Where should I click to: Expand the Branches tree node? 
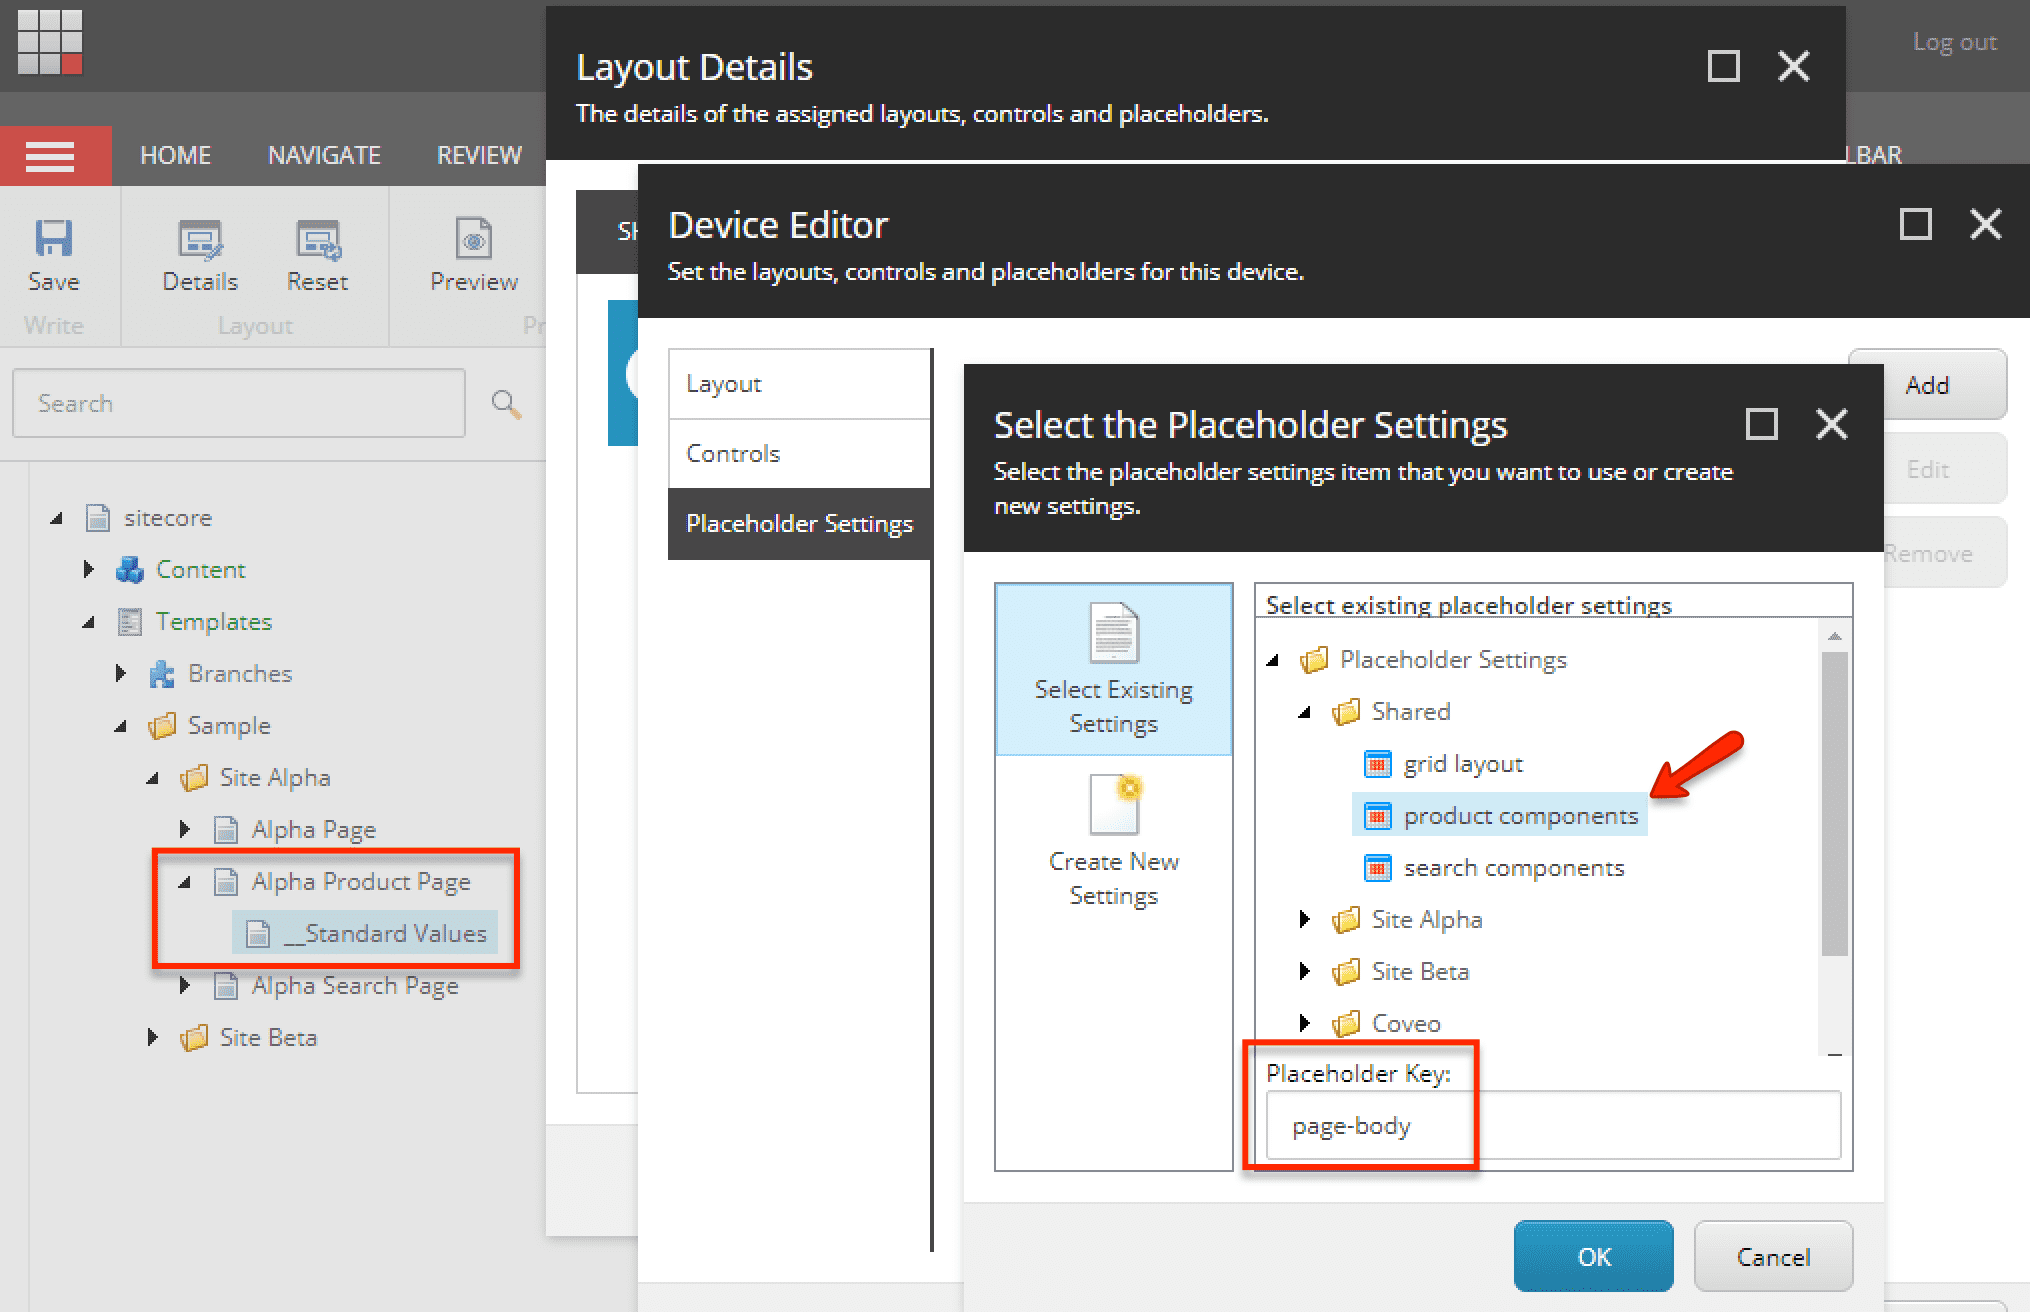coord(121,673)
